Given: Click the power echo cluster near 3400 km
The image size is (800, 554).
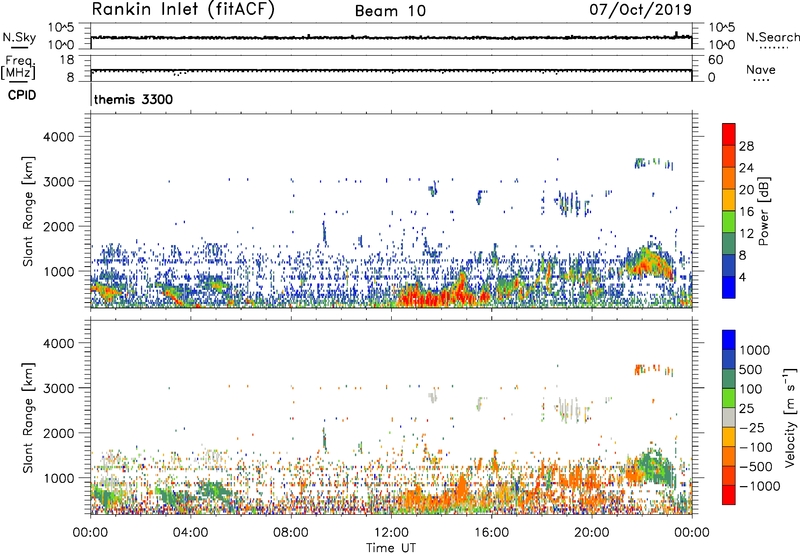Looking at the screenshot, I should (654, 164).
